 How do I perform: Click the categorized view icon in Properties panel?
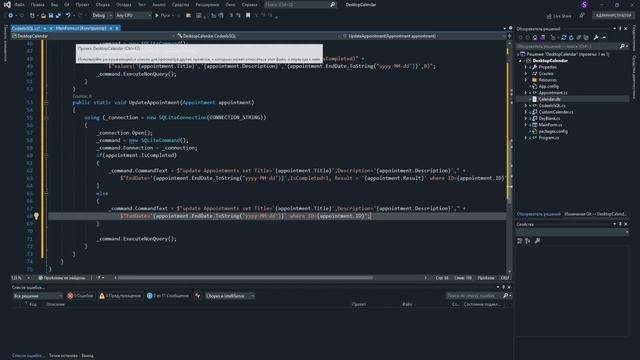pyautogui.click(x=520, y=241)
